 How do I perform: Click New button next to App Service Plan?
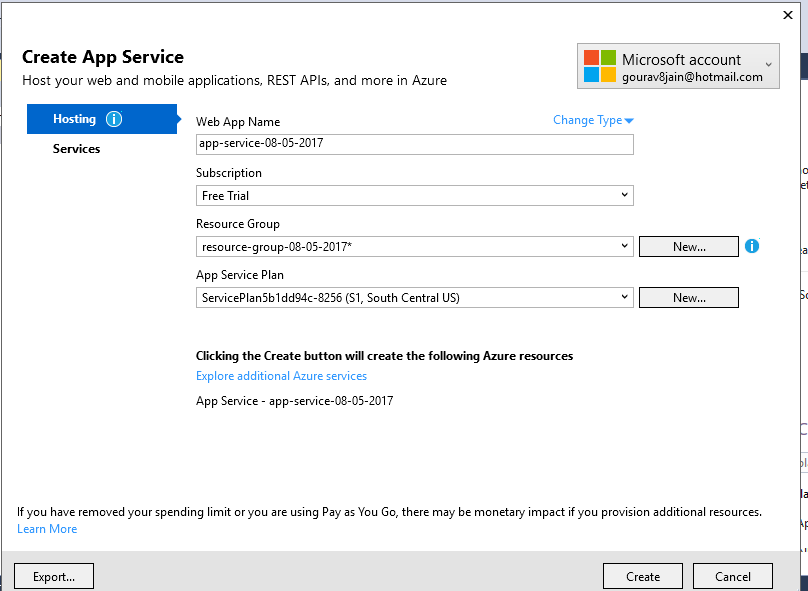pyautogui.click(x=689, y=297)
